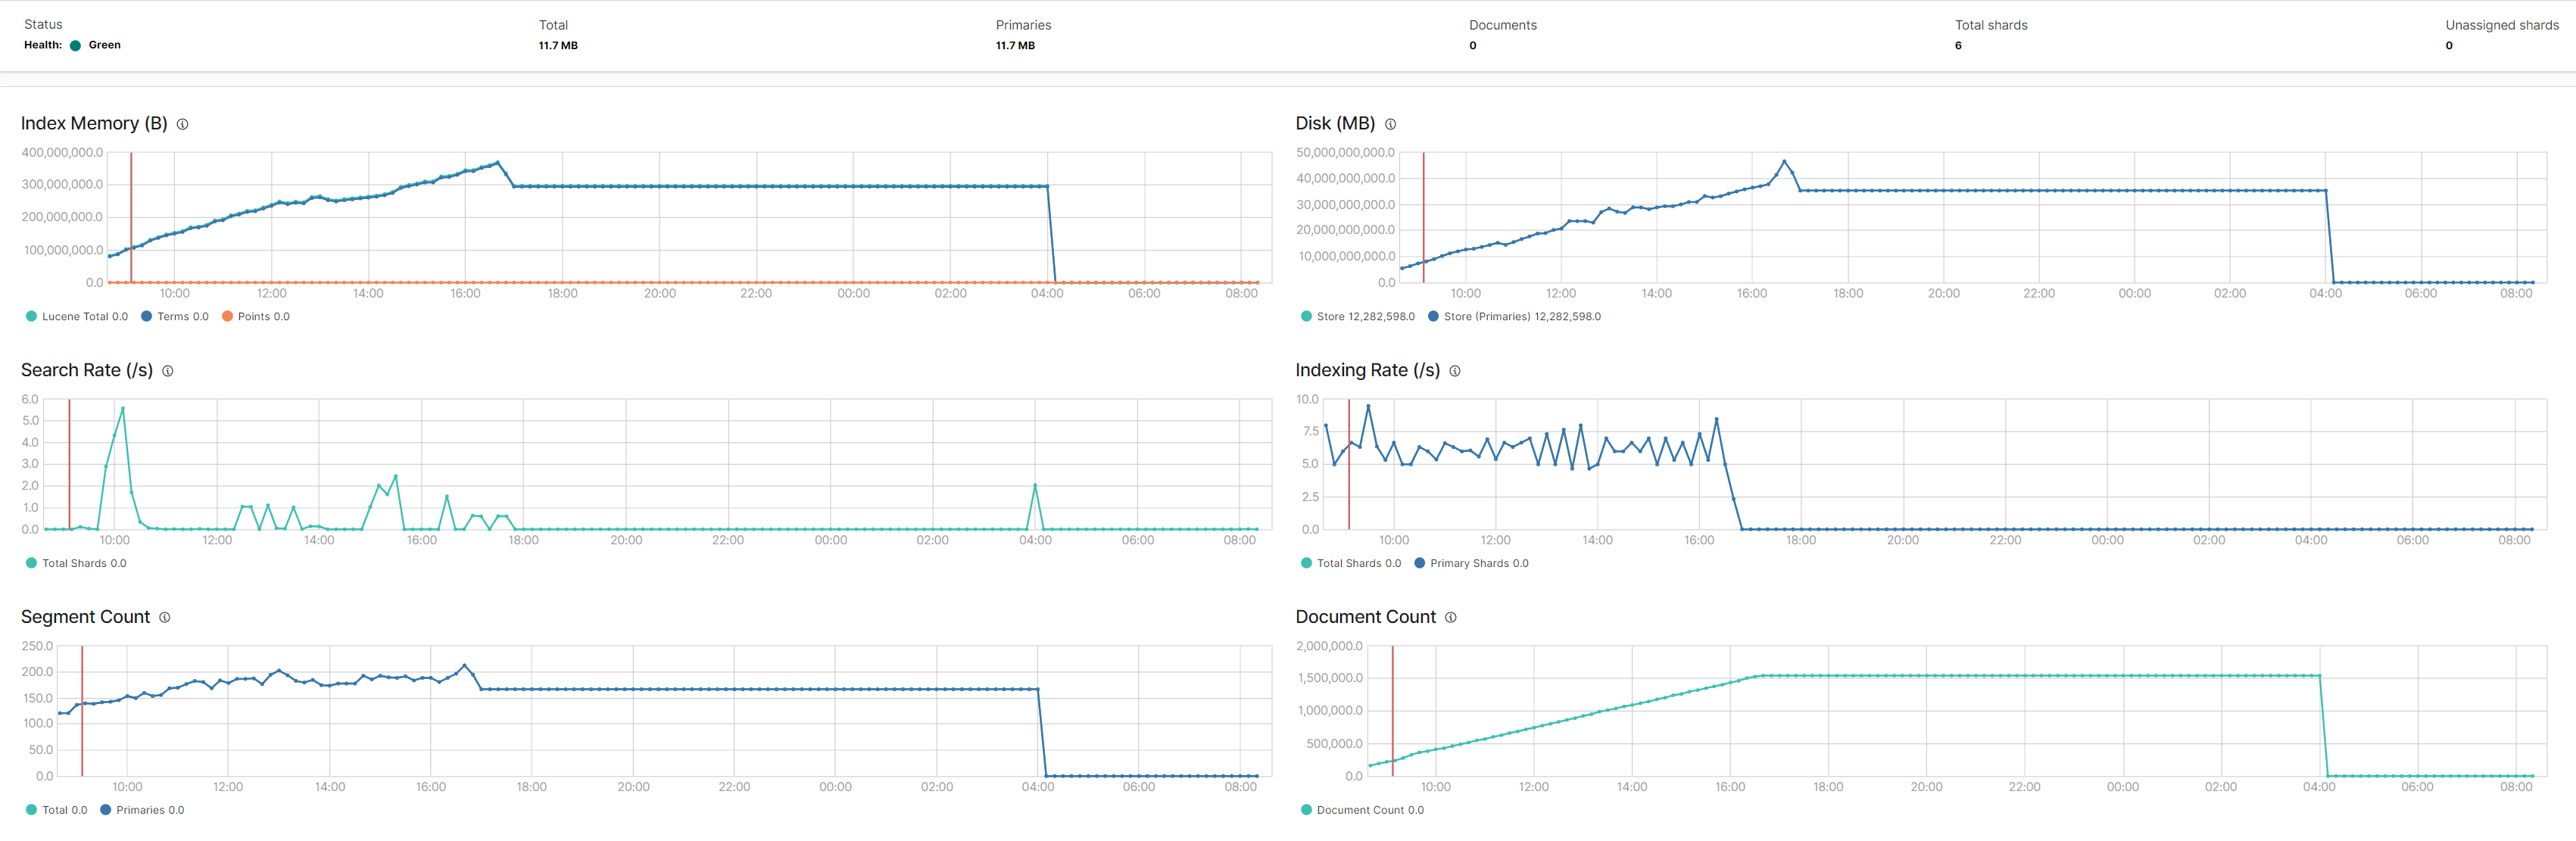Open info icon for Search Rate (/s)
The height and width of the screenshot is (841, 2576).
(168, 371)
